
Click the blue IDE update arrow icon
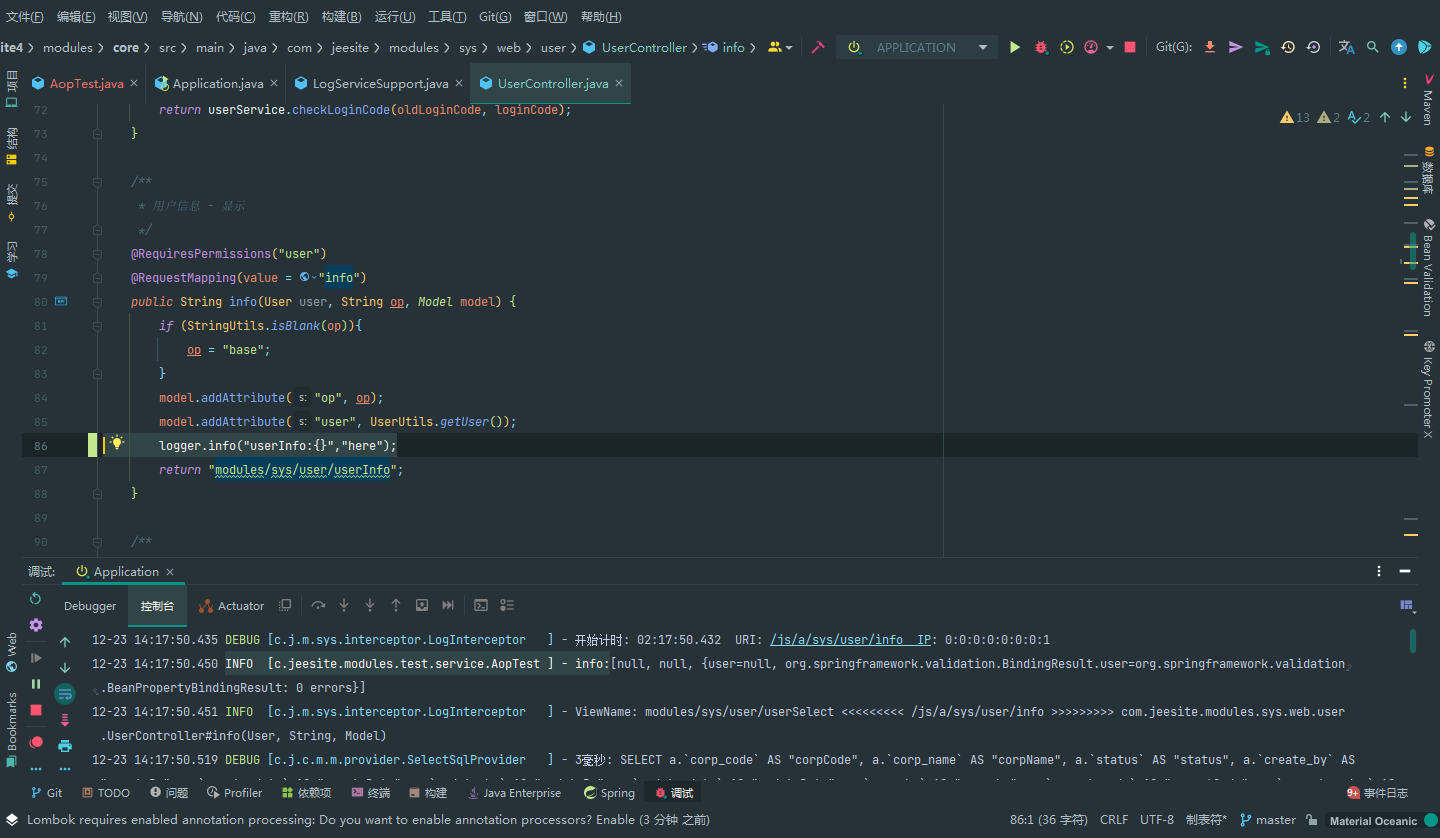(x=1399, y=47)
